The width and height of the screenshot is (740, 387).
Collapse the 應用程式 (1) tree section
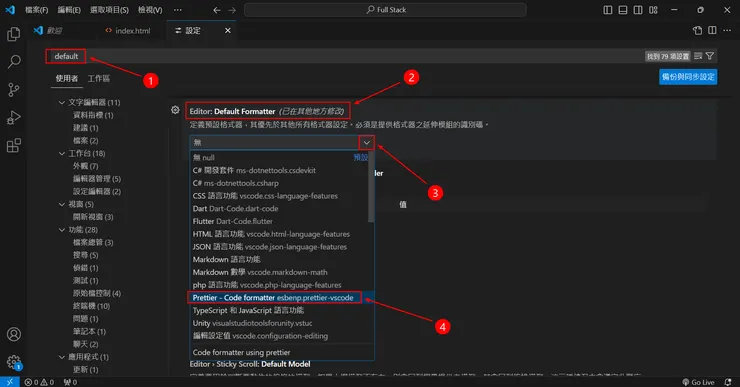(x=62, y=357)
